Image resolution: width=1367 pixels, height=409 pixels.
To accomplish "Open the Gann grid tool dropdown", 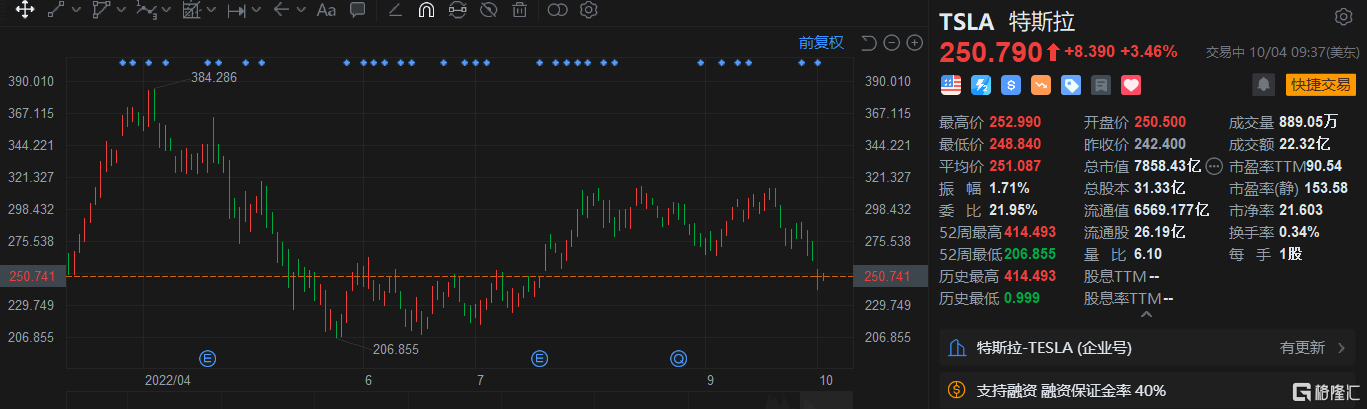I will (212, 11).
